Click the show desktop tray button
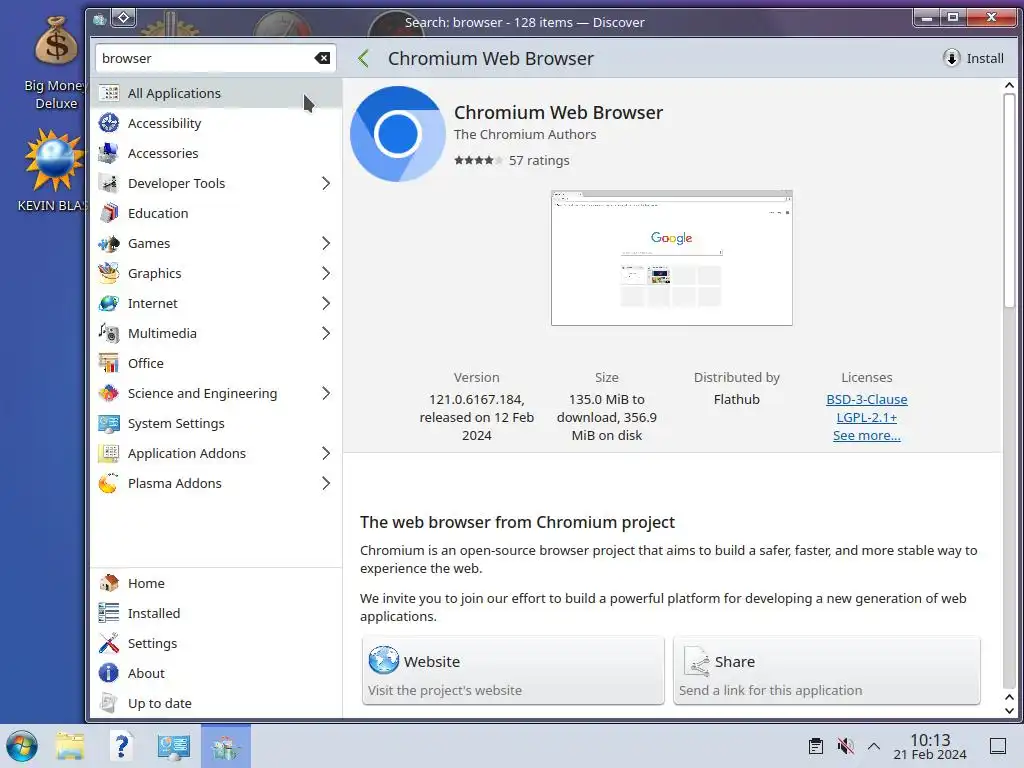1024x768 pixels. point(998,746)
